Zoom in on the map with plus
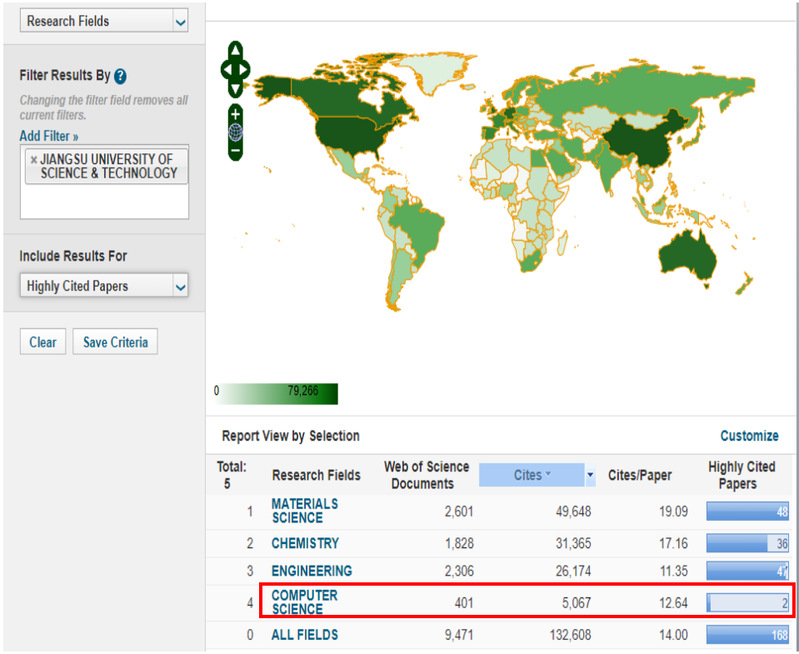 click(x=235, y=113)
